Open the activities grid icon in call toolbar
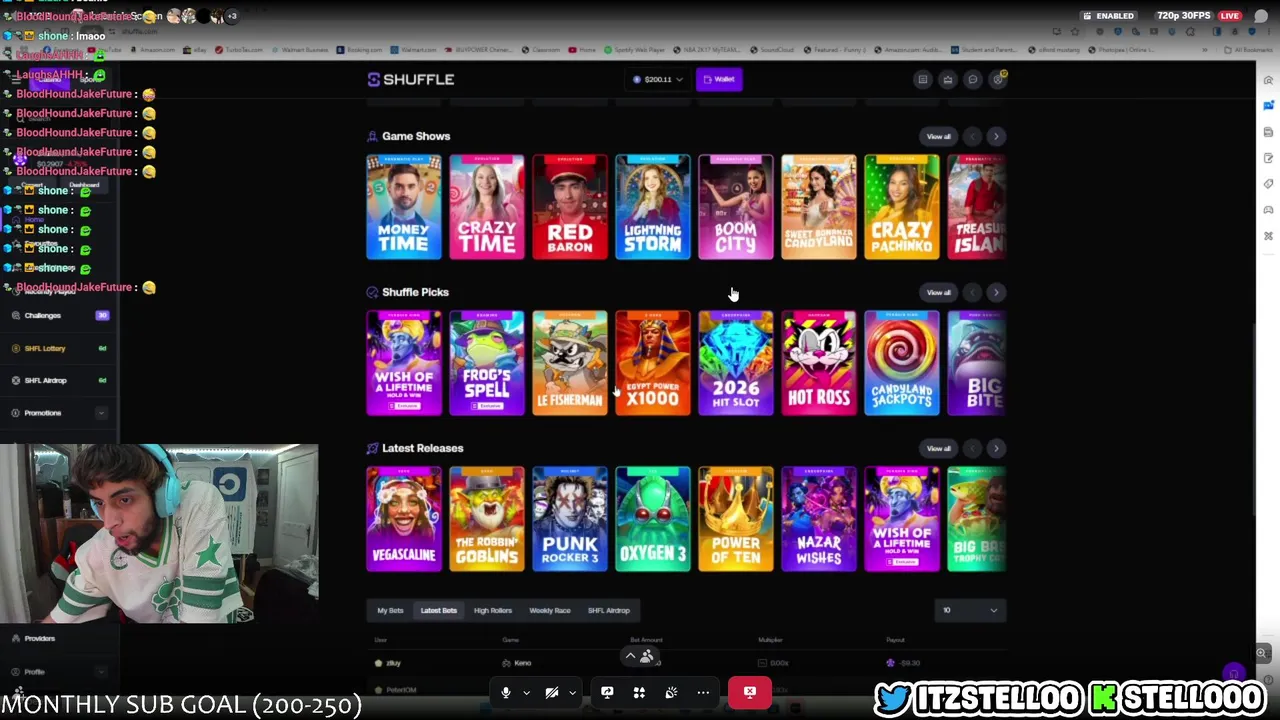1280x720 pixels. (639, 692)
